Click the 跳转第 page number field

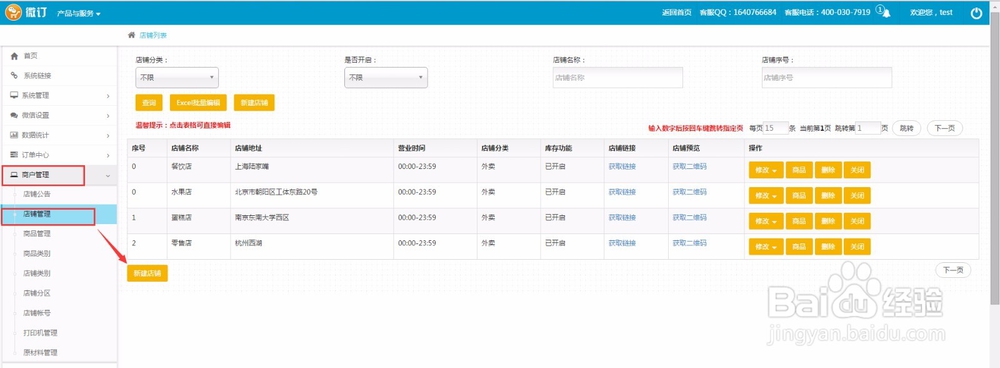coord(868,128)
